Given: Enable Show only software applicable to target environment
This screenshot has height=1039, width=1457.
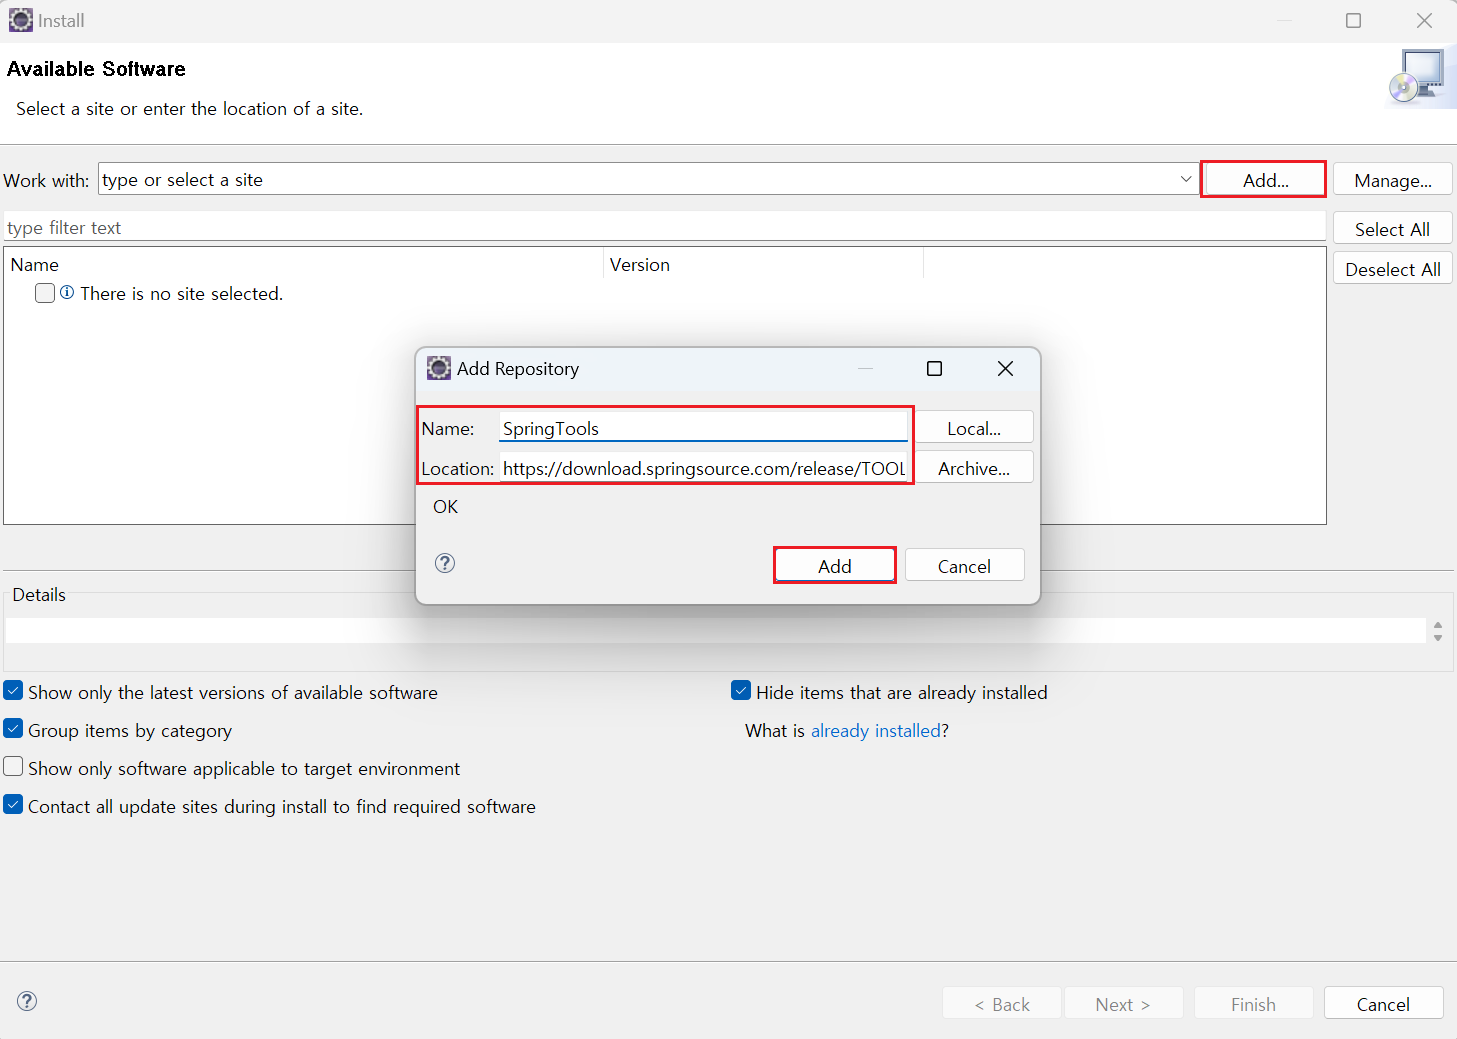Looking at the screenshot, I should (14, 767).
